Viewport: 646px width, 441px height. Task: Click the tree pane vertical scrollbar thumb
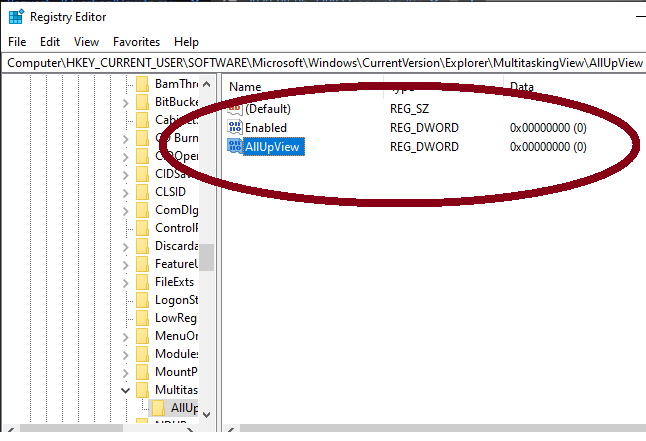tap(207, 257)
